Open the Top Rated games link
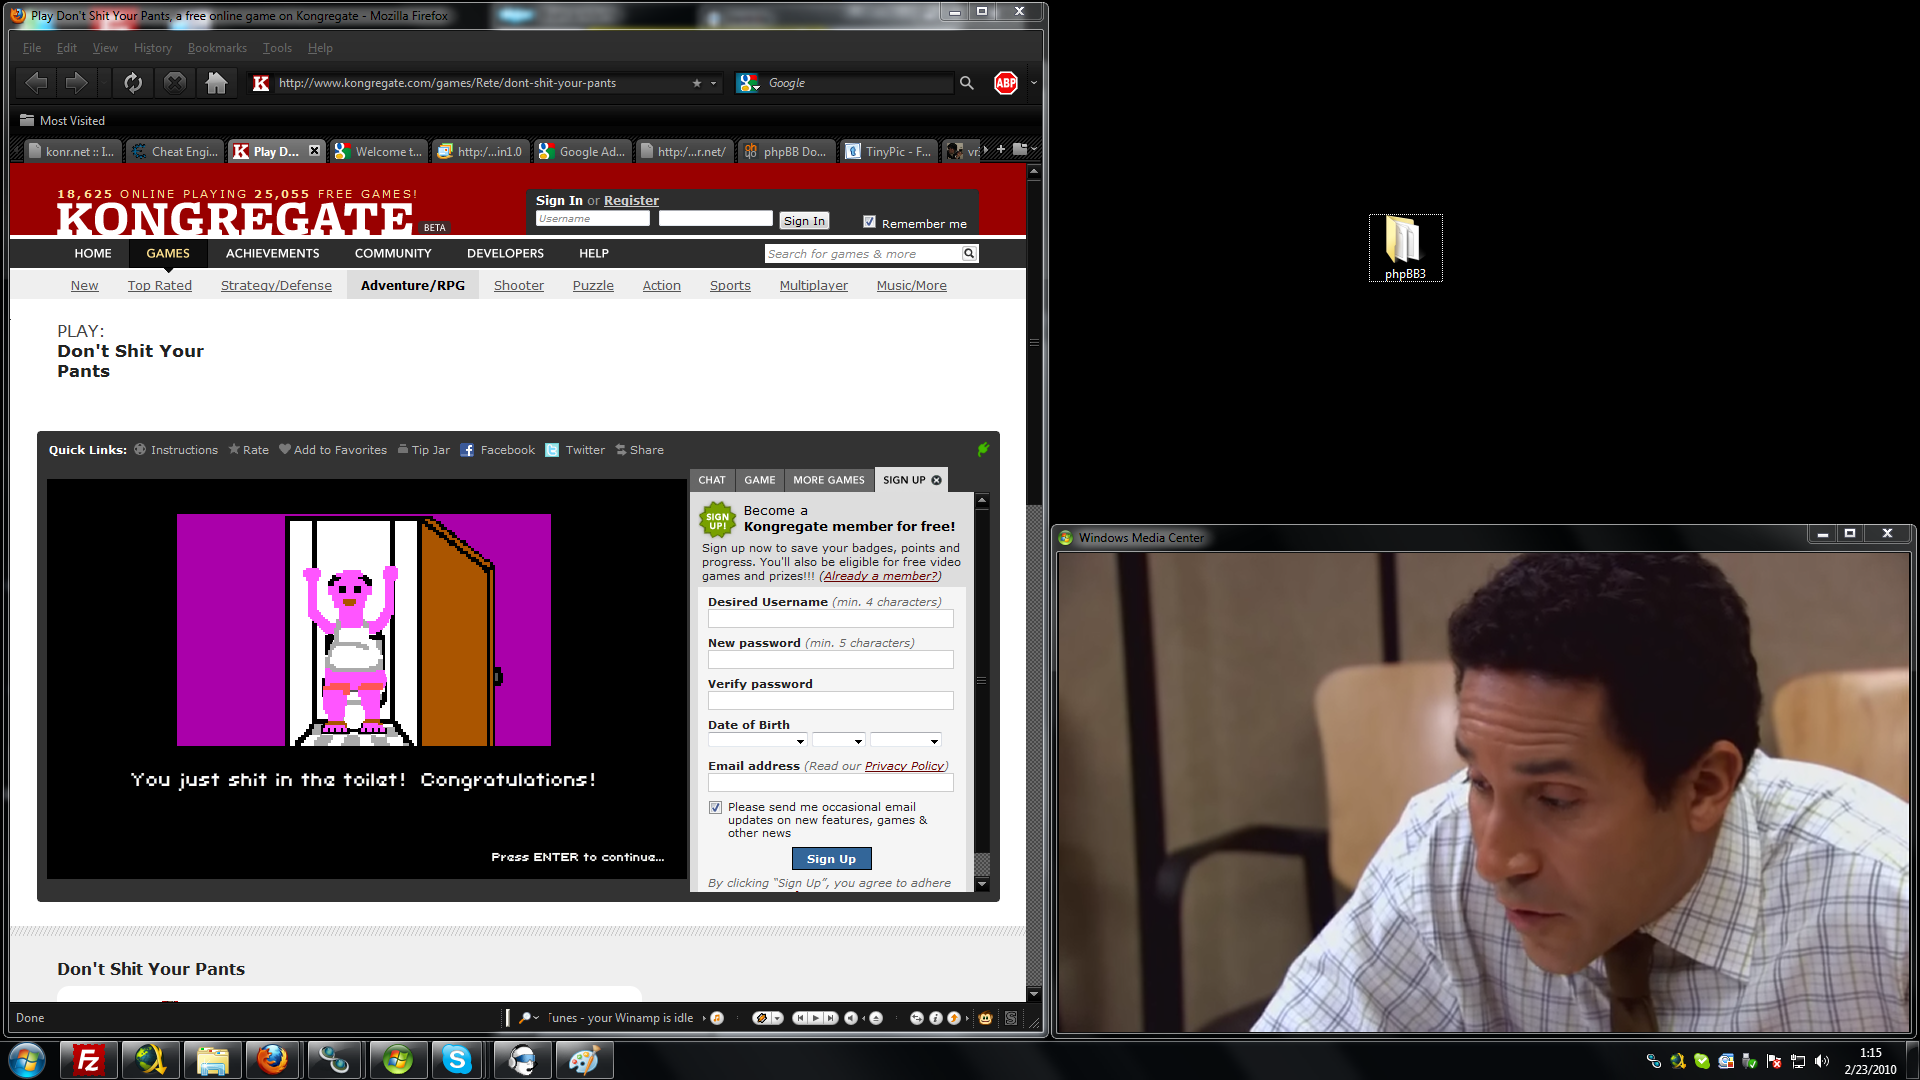The image size is (1920, 1080). pos(159,286)
